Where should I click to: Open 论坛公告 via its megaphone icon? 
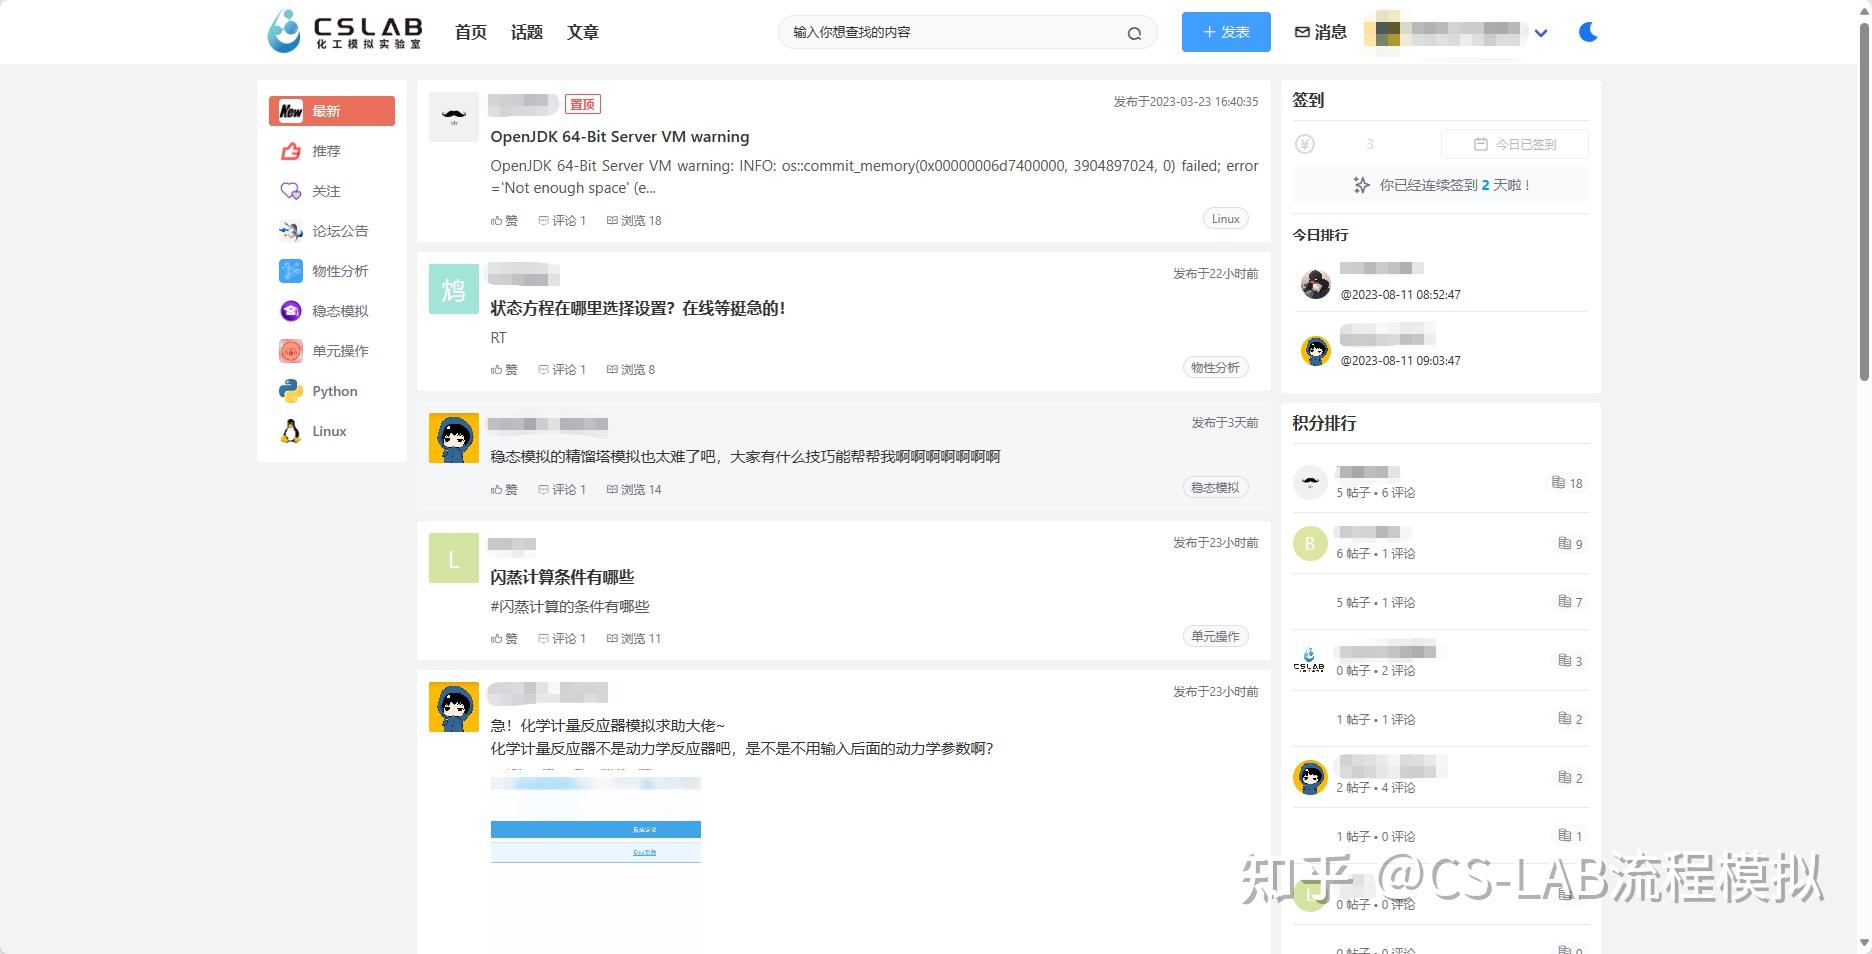(290, 230)
